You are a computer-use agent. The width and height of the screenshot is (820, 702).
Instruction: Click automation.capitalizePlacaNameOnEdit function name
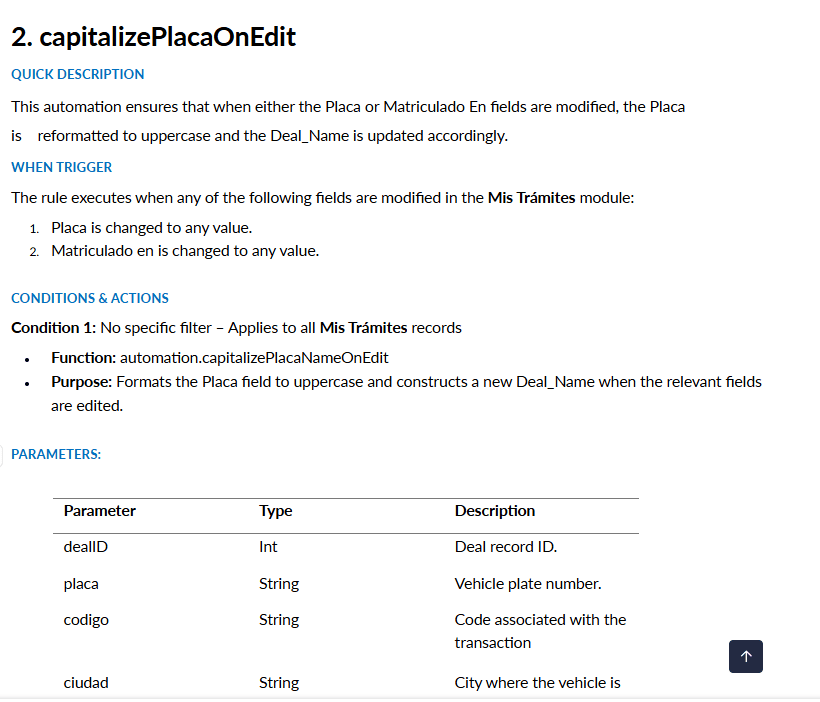point(254,357)
